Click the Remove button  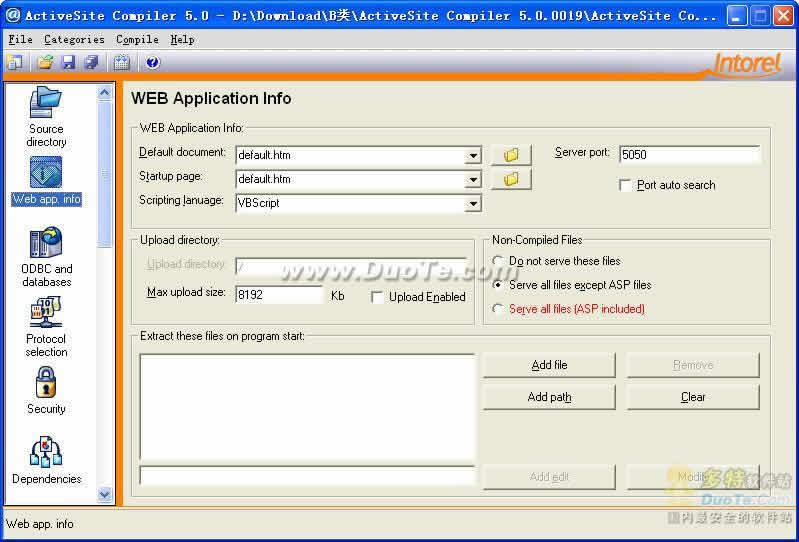(x=693, y=365)
